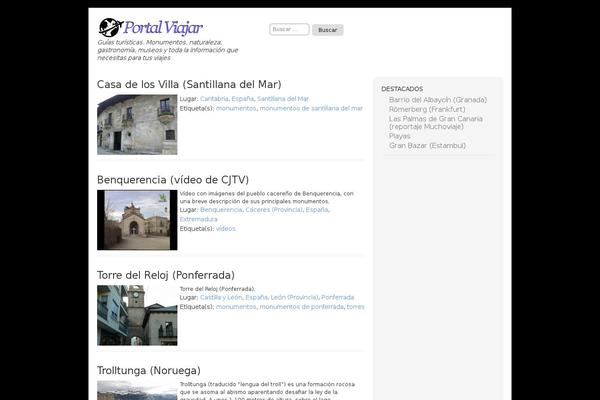Focus the Buscar search input field
The width and height of the screenshot is (600, 400).
[289, 29]
